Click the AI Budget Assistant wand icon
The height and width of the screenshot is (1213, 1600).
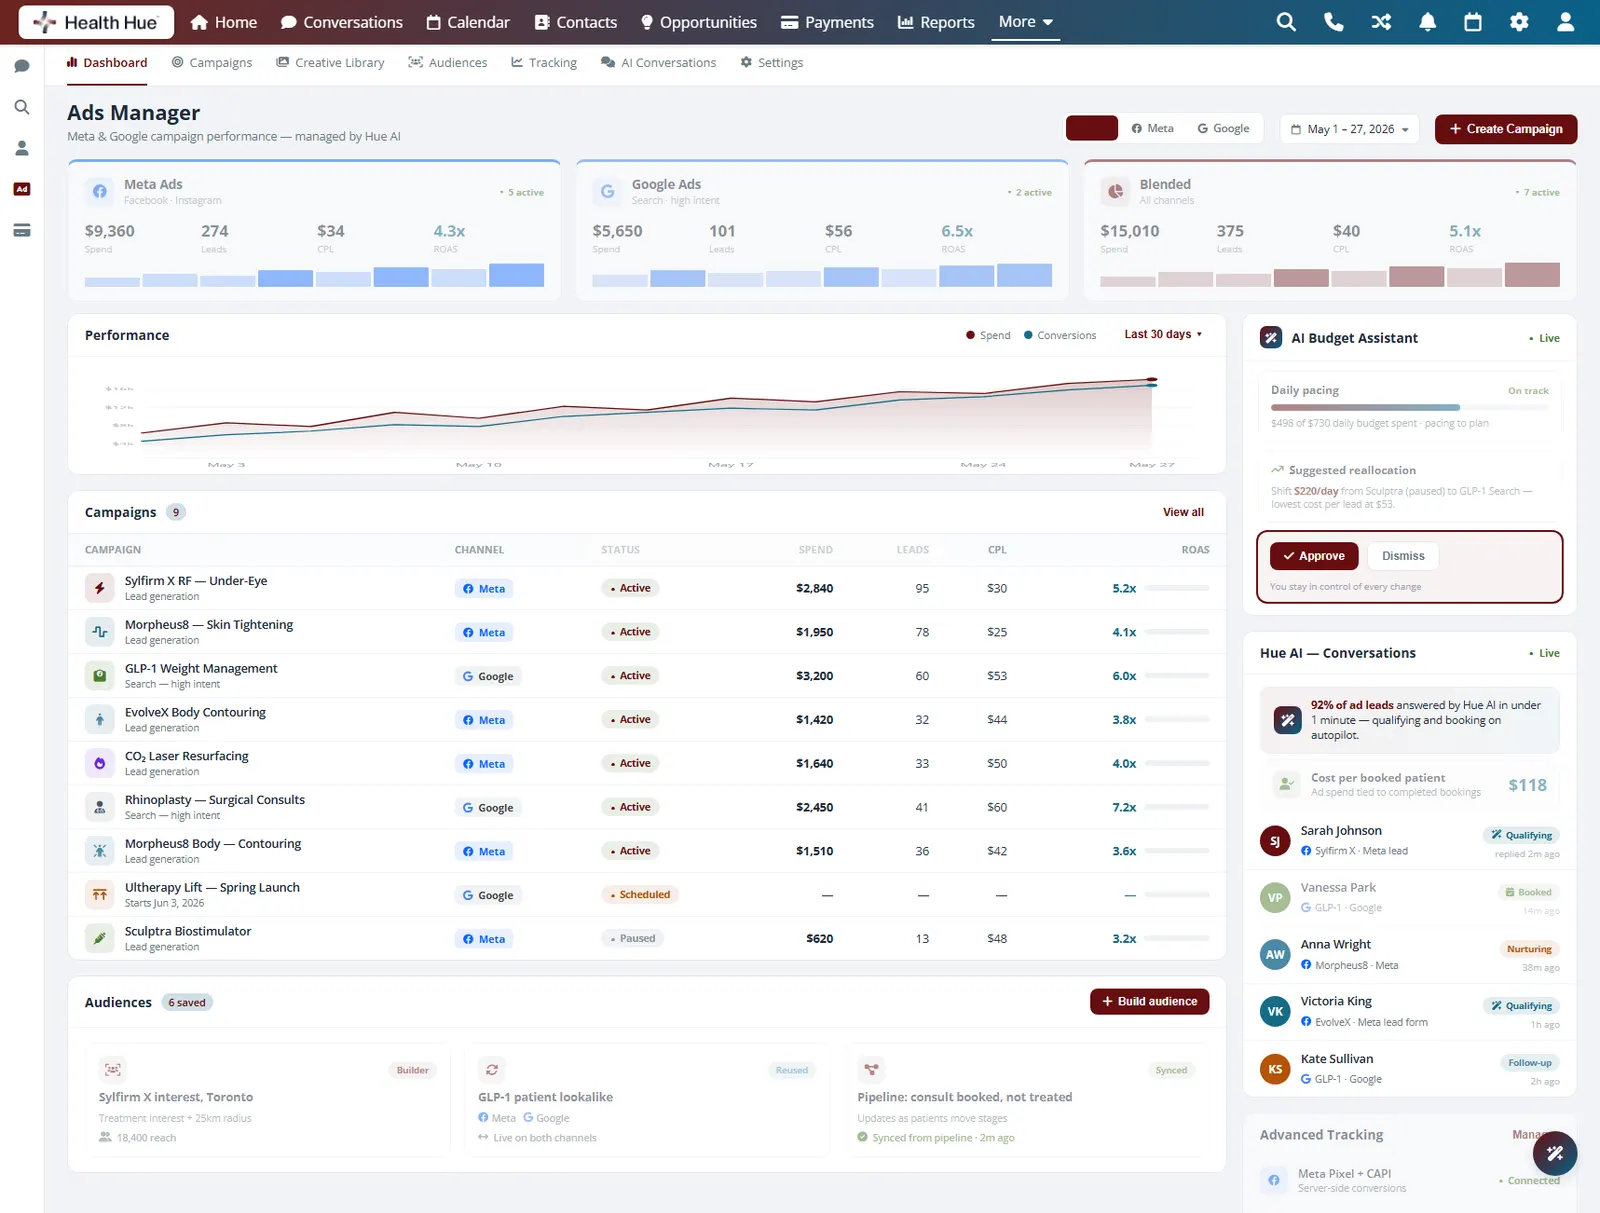click(1271, 338)
